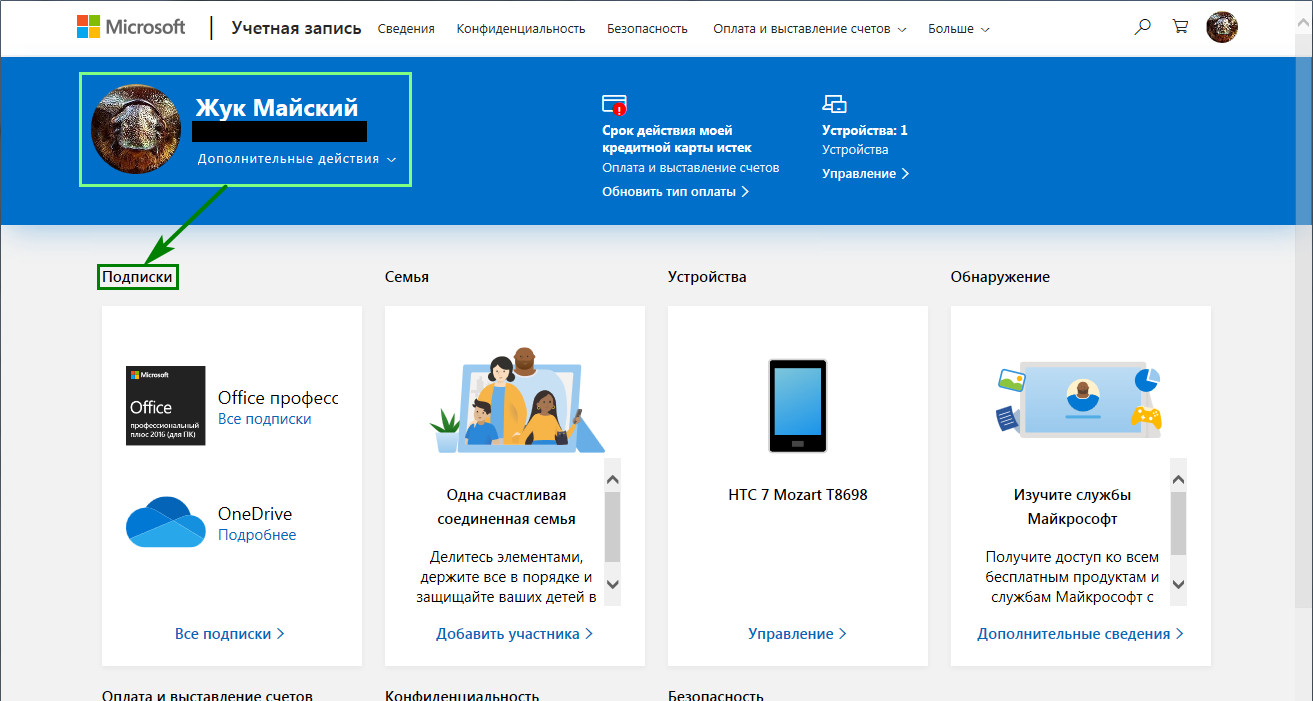The width and height of the screenshot is (1313, 701).
Task: Click the Обнаружение section heading
Action: (x=1000, y=276)
